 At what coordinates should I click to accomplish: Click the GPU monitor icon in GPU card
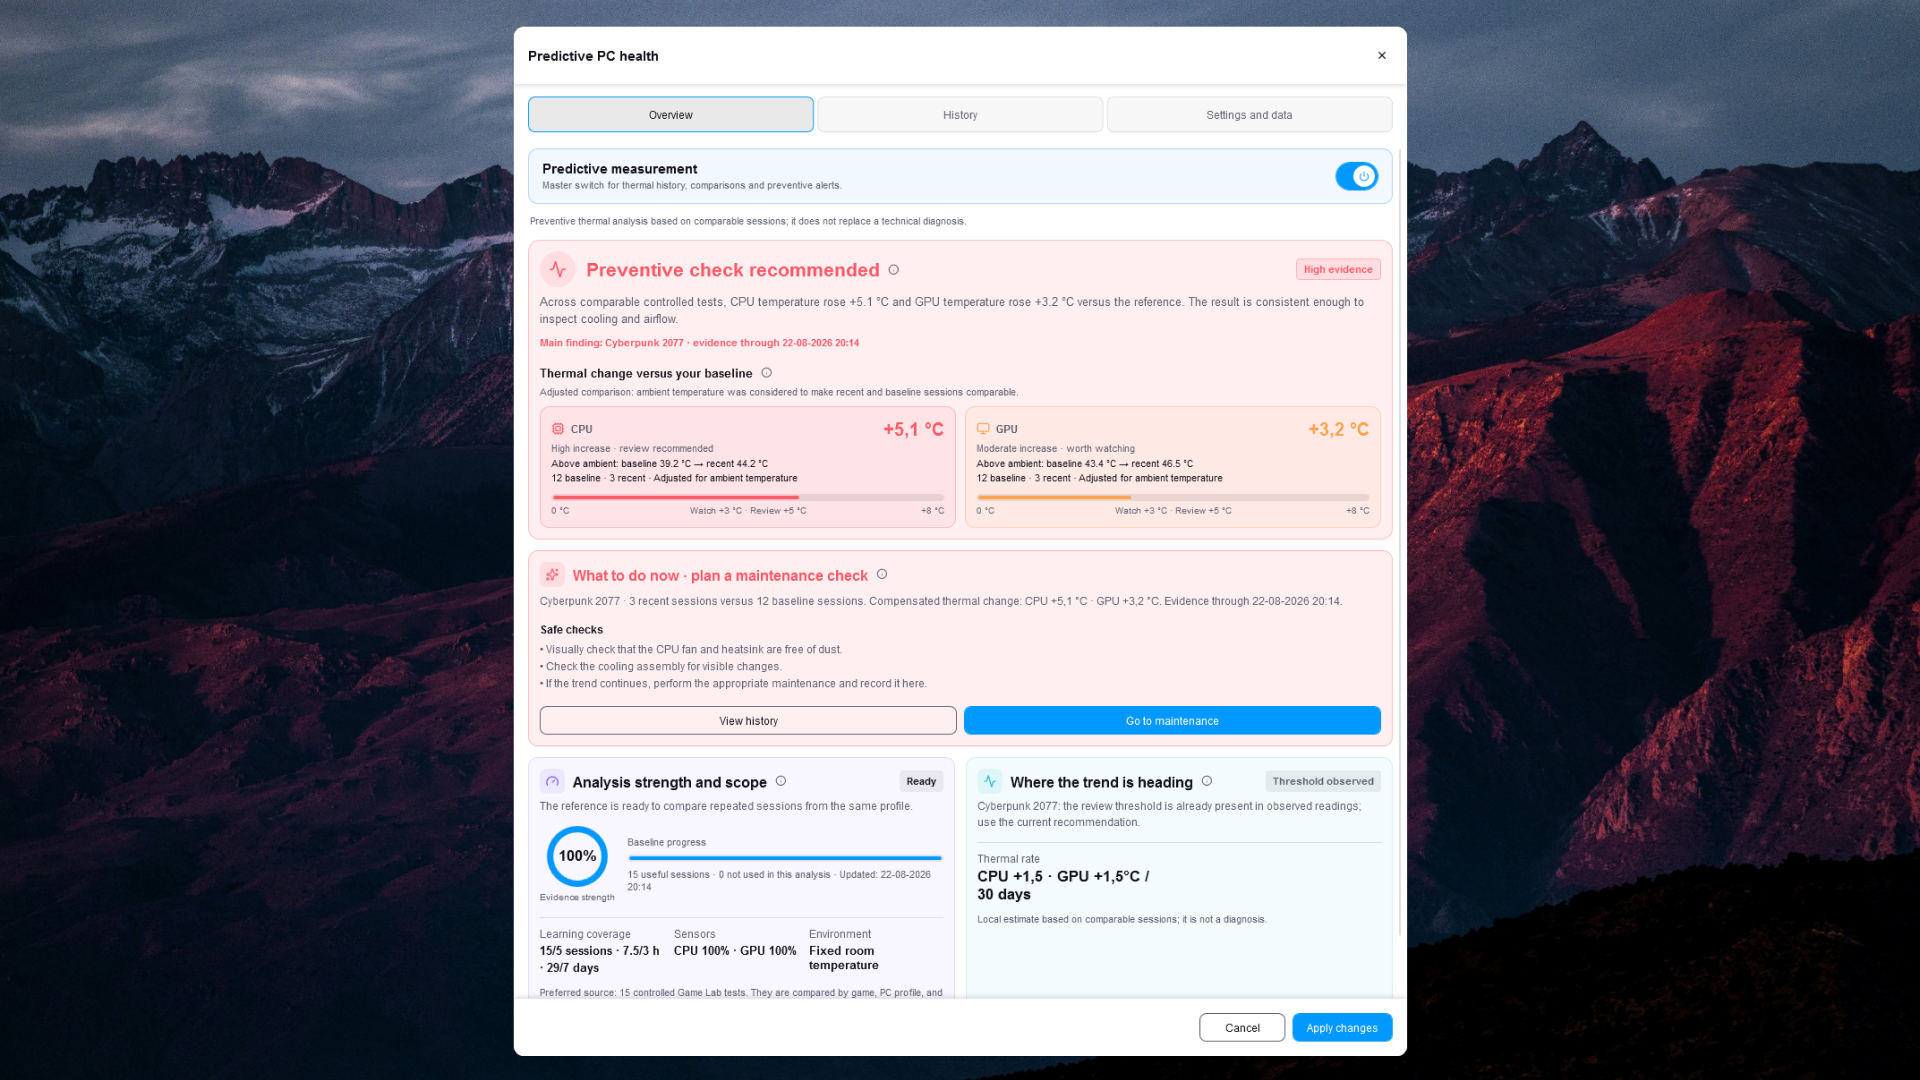click(x=983, y=429)
